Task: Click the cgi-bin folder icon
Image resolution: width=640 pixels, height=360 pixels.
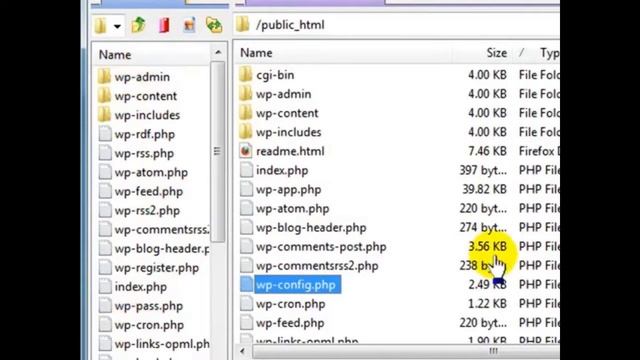Action: [x=245, y=74]
